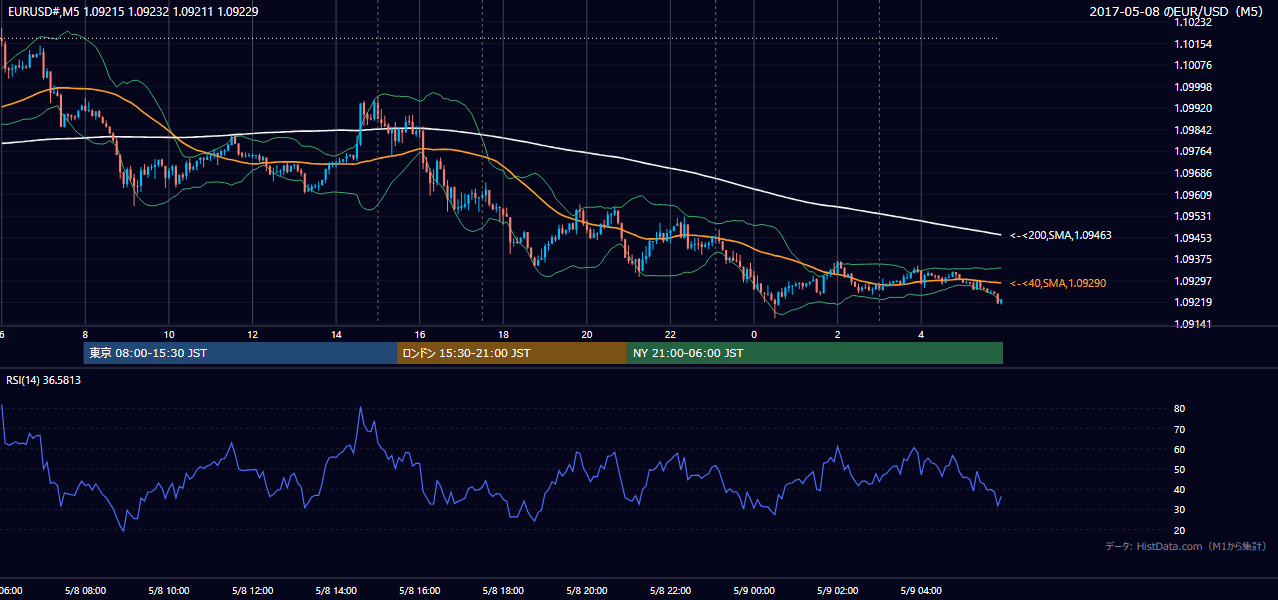The height and width of the screenshot is (600, 1278).
Task: Click hour tick 18 on price chart axis
Action: 503,334
